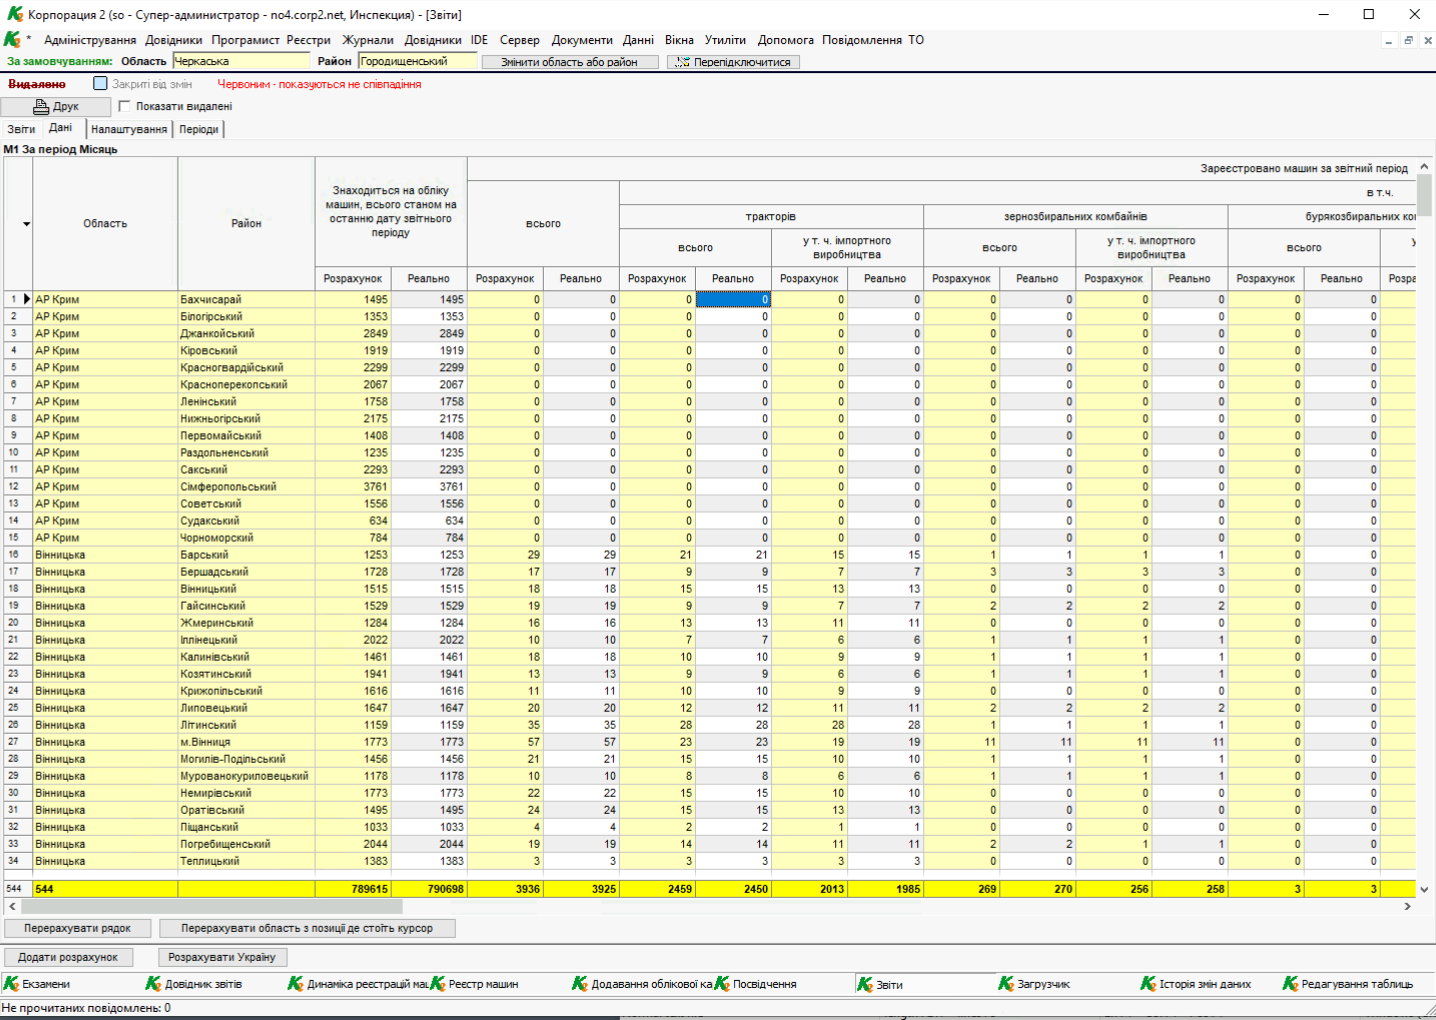Open the Документи menu
Viewport: 1436px width, 1020px height.
click(x=582, y=40)
